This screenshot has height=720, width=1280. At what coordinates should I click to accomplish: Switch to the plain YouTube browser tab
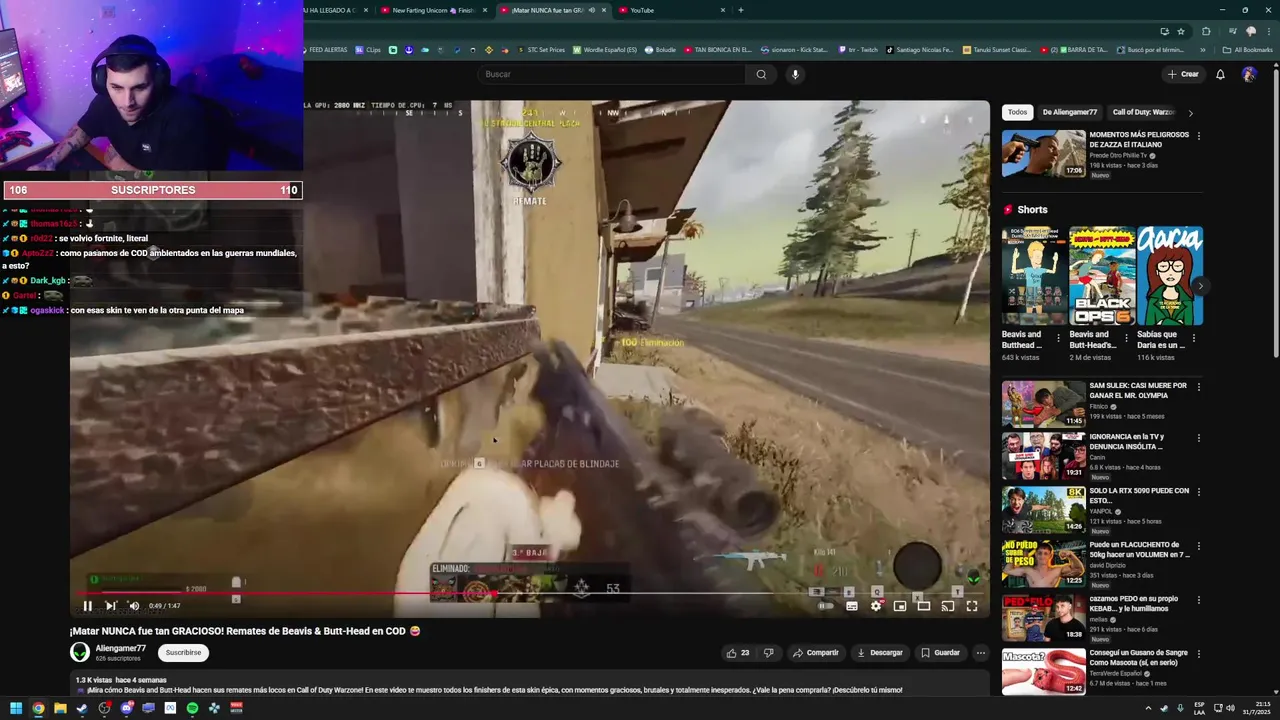(x=670, y=10)
